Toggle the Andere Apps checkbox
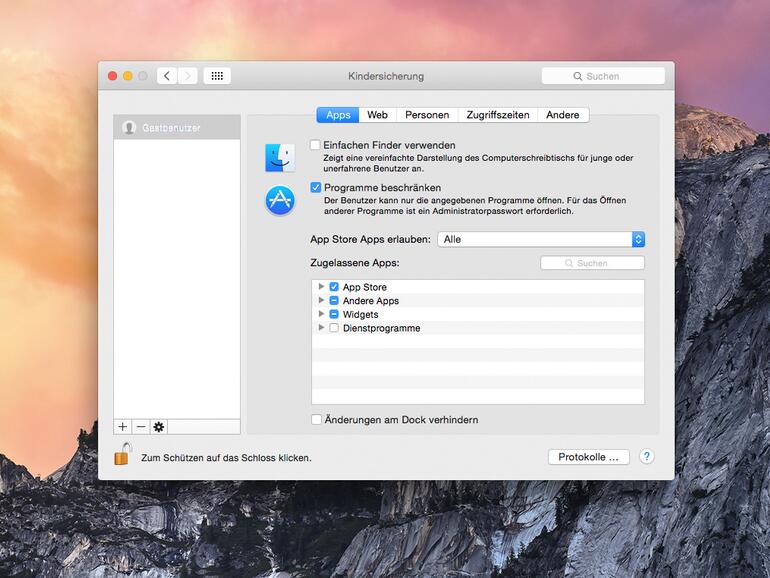 [x=334, y=301]
